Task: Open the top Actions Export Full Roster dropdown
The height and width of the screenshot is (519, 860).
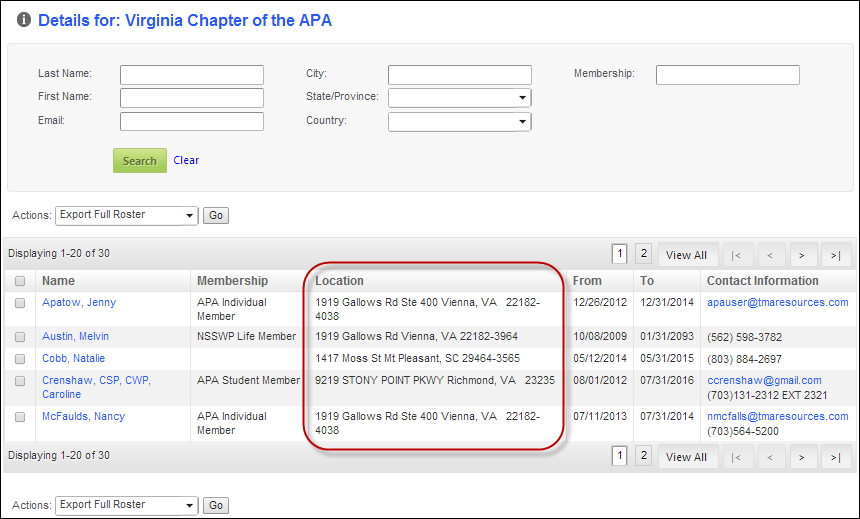Action: coord(126,215)
